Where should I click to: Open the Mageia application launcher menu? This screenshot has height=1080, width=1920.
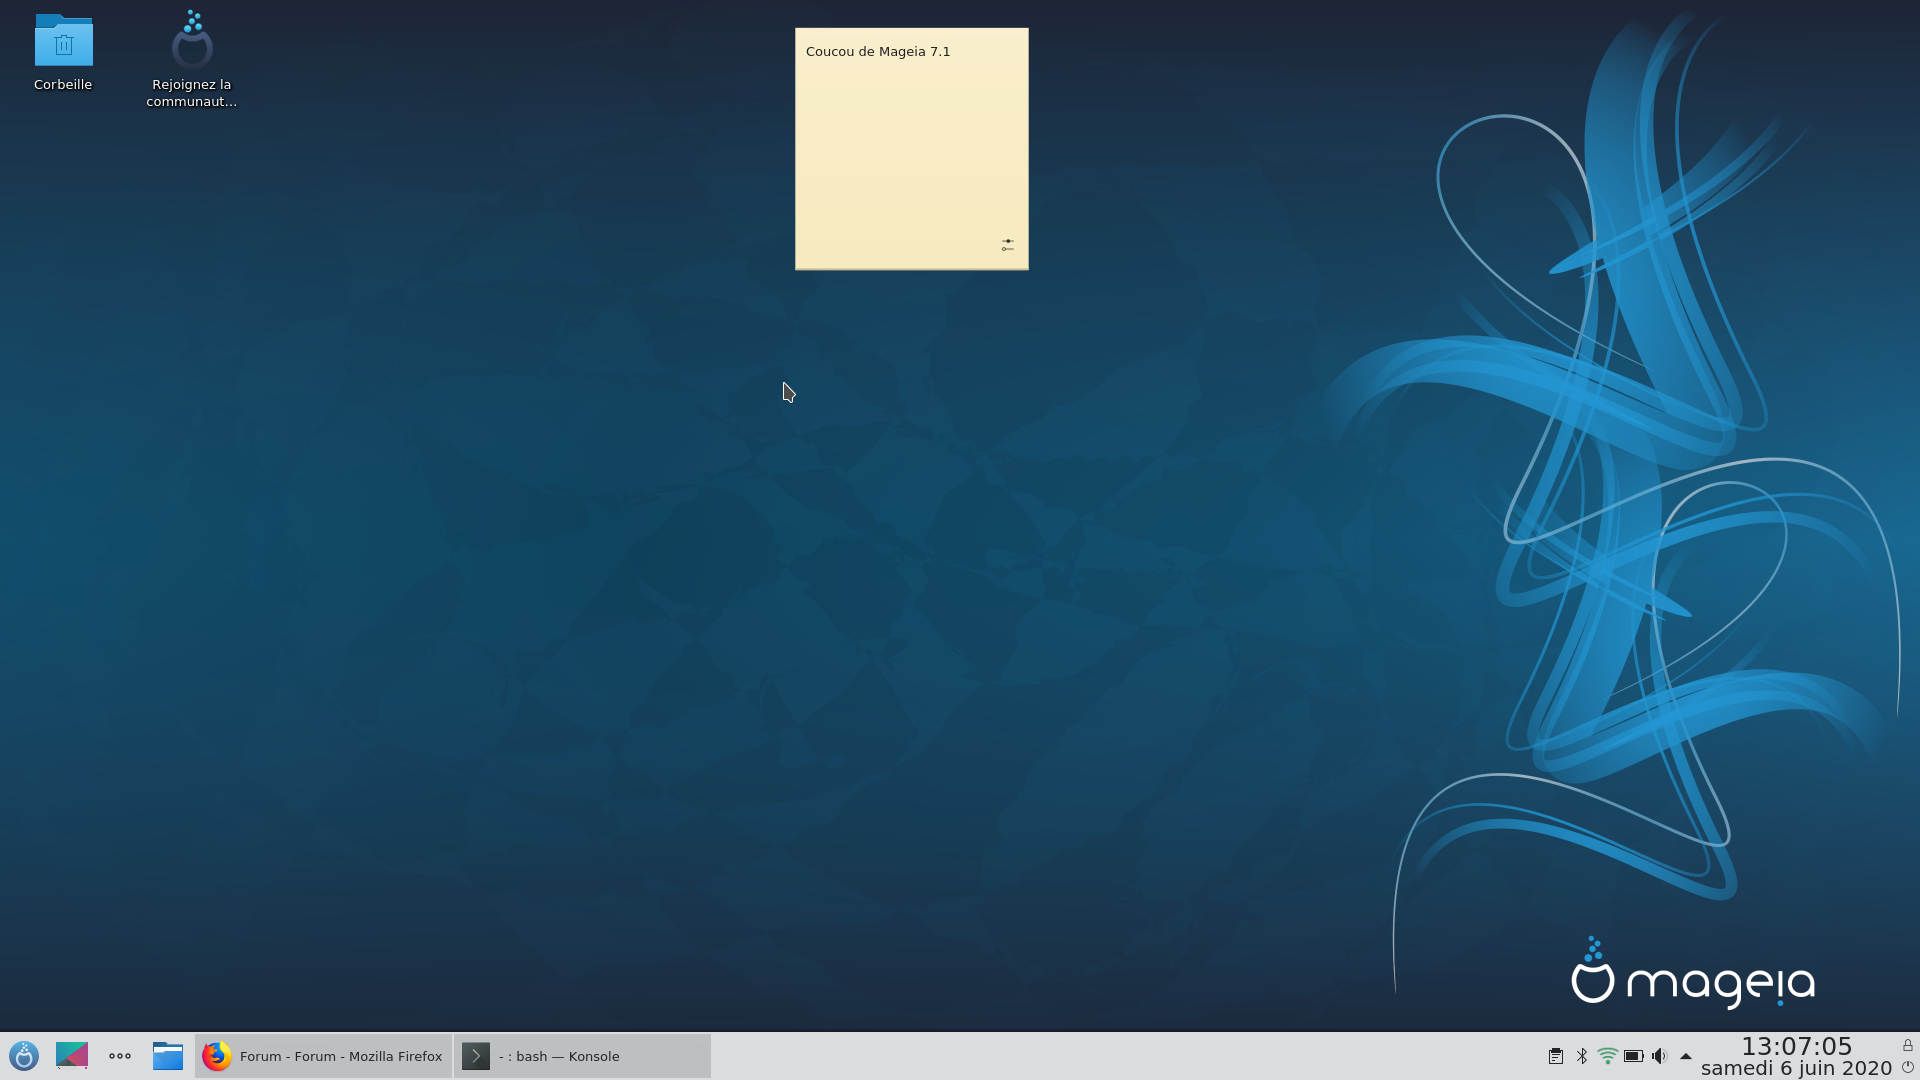[x=24, y=1056]
